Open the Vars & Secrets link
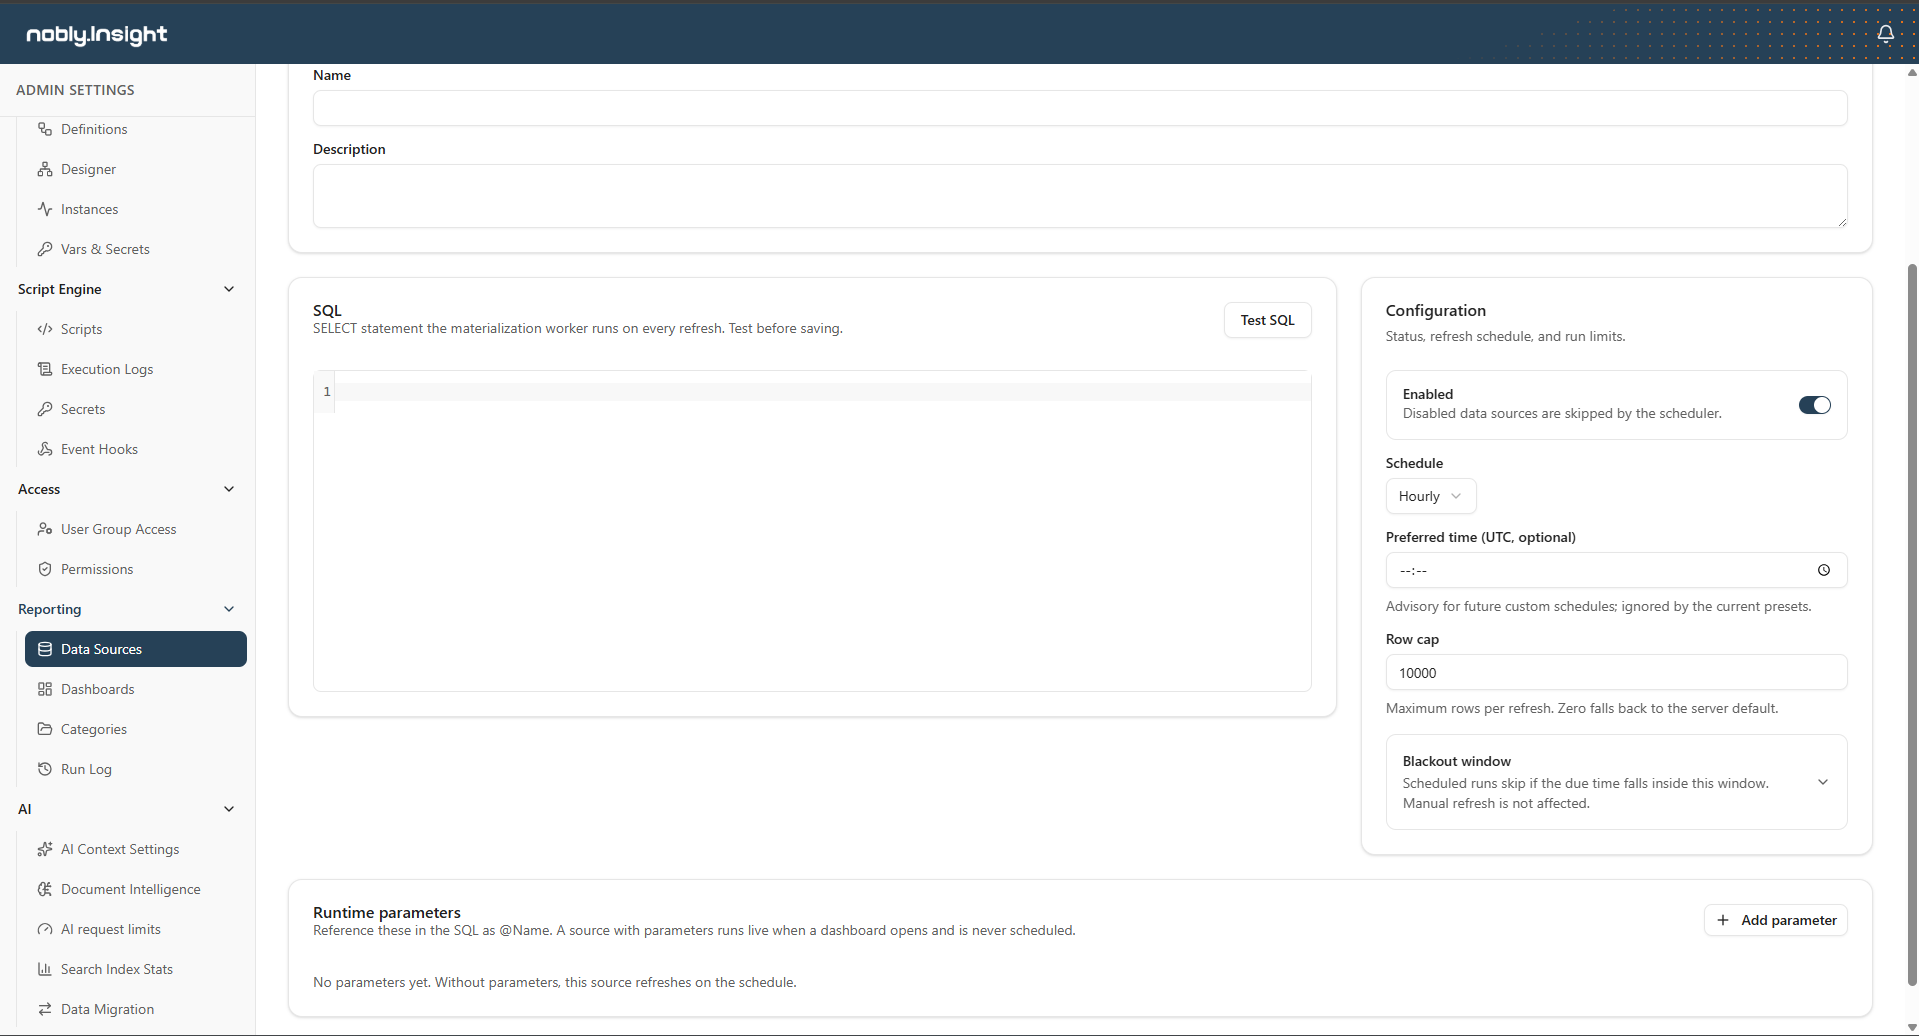 136,249
